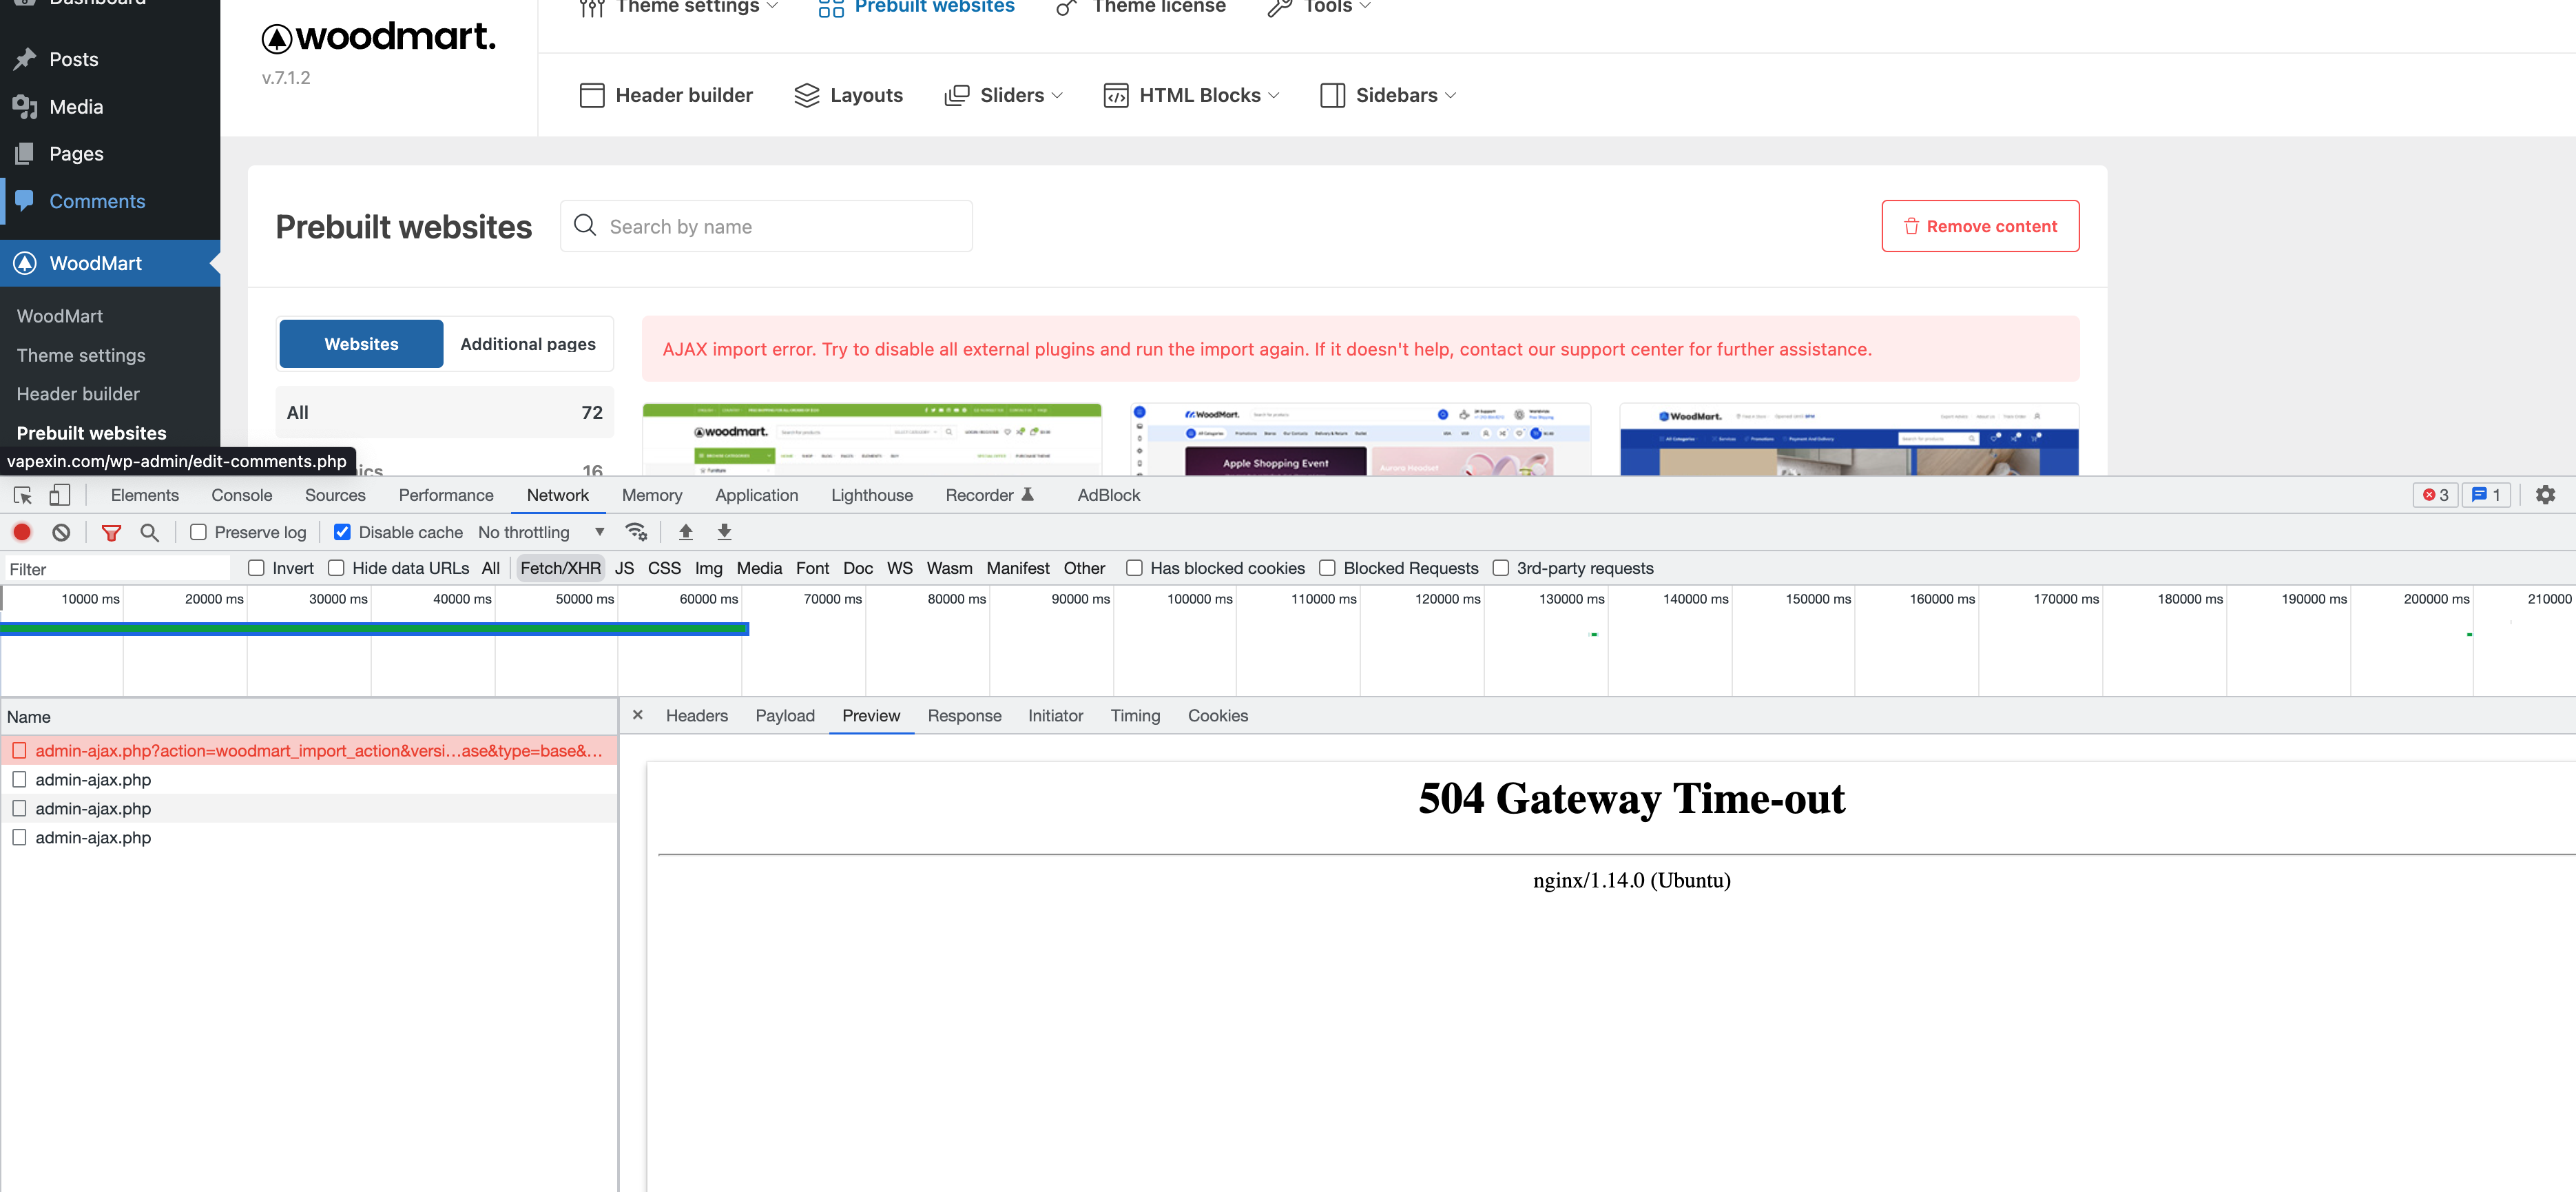Uncheck the Disable cache checkbox
Screen dimensions: 2576x1192
coord(342,532)
